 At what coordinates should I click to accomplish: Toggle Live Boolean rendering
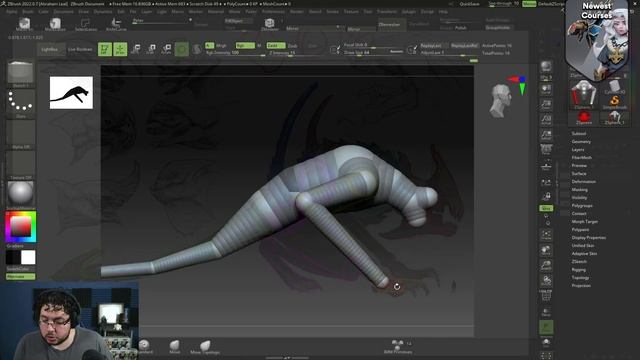80,49
